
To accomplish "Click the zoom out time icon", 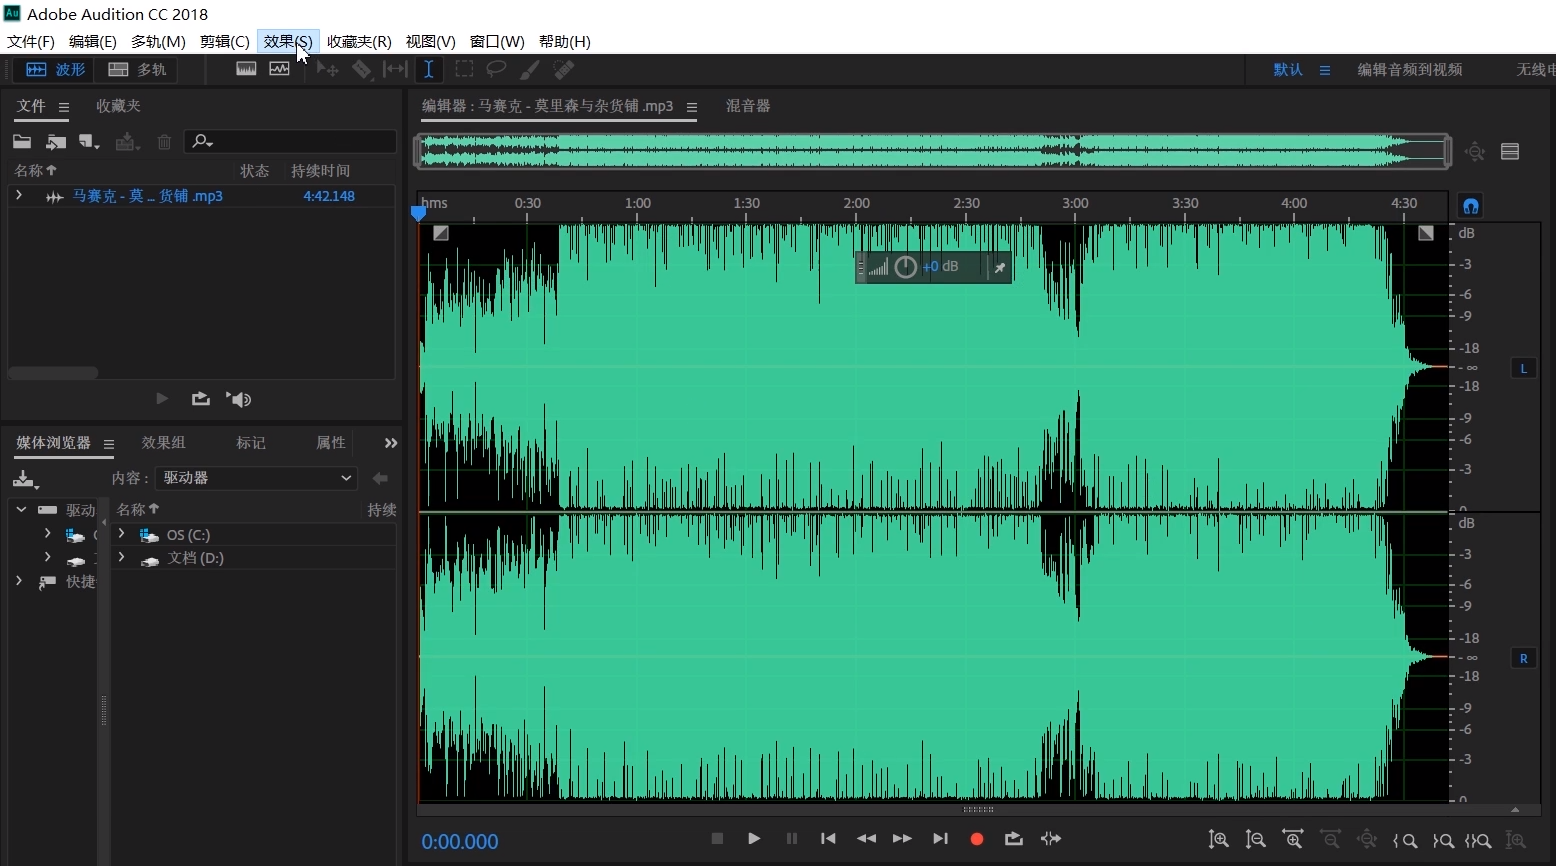I will coord(1332,840).
